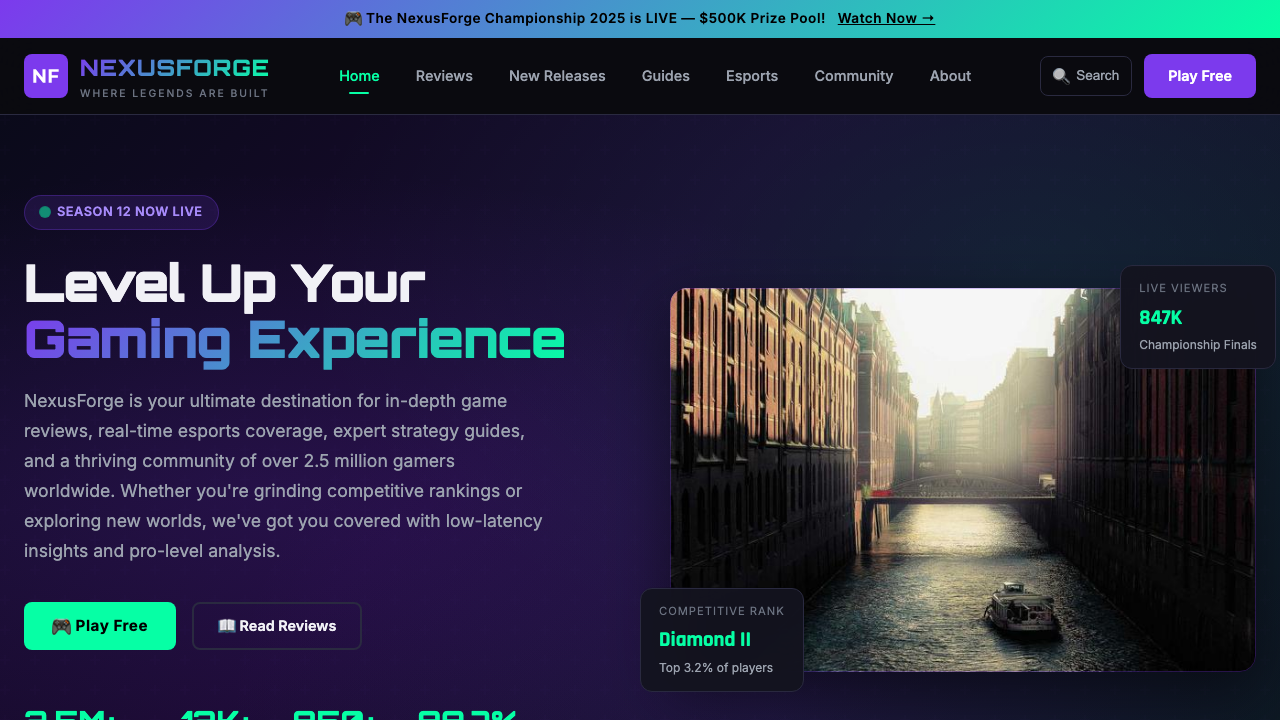
Task: Expand the Guides section
Action: 665,76
